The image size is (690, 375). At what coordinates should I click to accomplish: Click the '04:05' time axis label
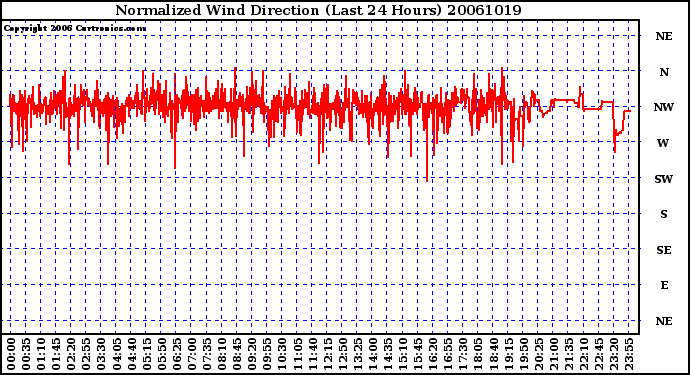tap(117, 354)
